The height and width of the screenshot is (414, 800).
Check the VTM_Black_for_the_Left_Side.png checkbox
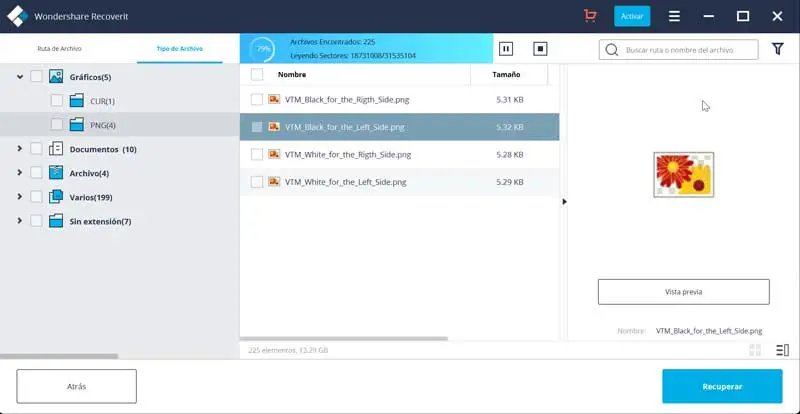[257, 127]
